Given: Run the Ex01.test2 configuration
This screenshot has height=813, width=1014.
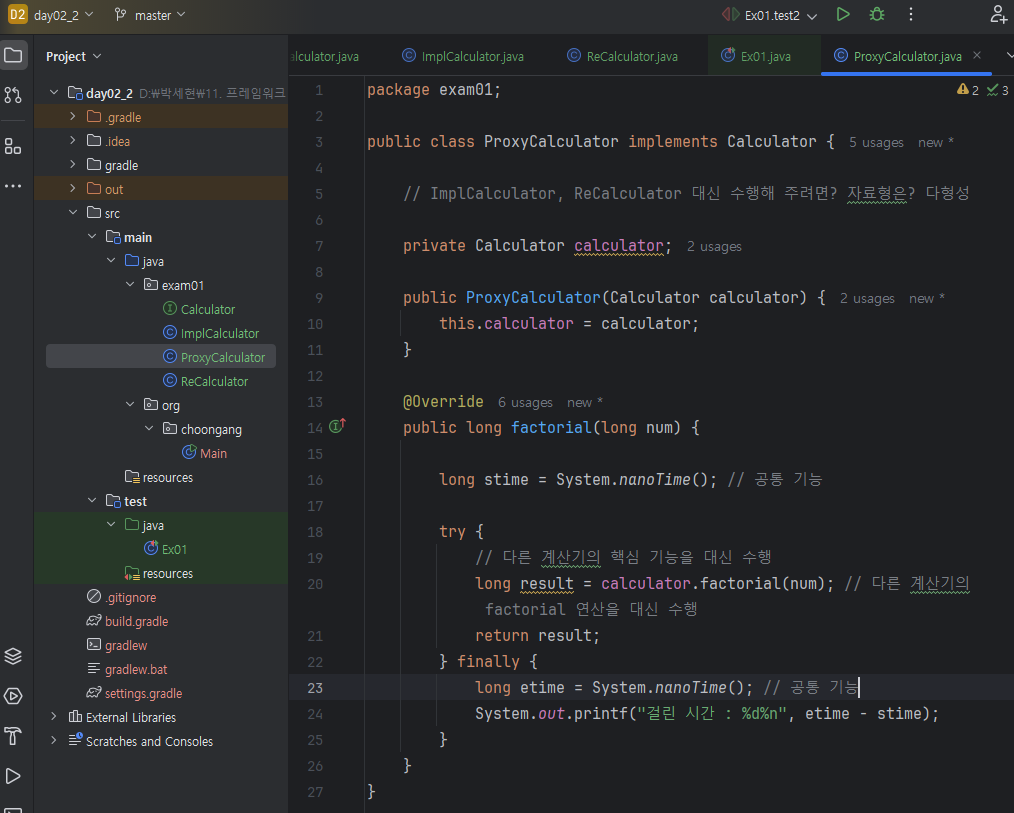Looking at the screenshot, I should click(843, 14).
